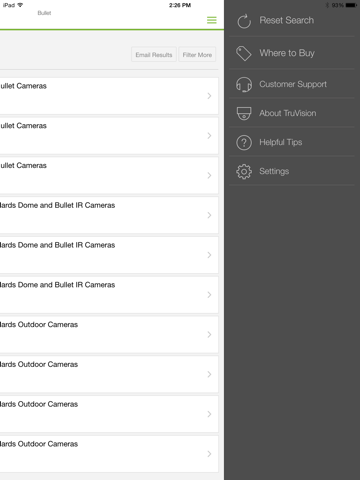Open the first Bullet Cameras result chevron

click(x=209, y=96)
